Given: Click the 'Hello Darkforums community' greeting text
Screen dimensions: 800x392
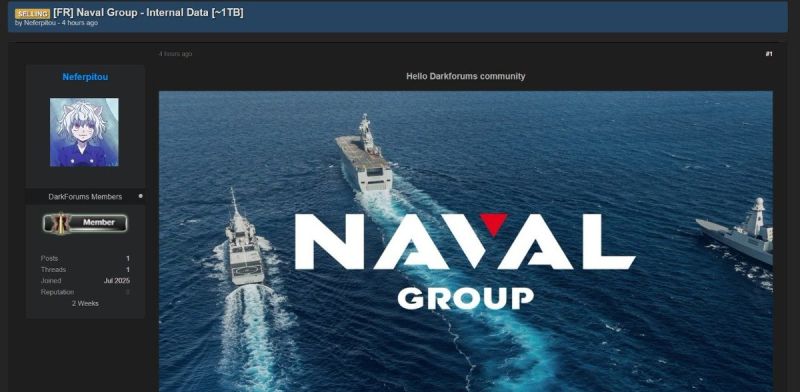Looking at the screenshot, I should point(466,76).
